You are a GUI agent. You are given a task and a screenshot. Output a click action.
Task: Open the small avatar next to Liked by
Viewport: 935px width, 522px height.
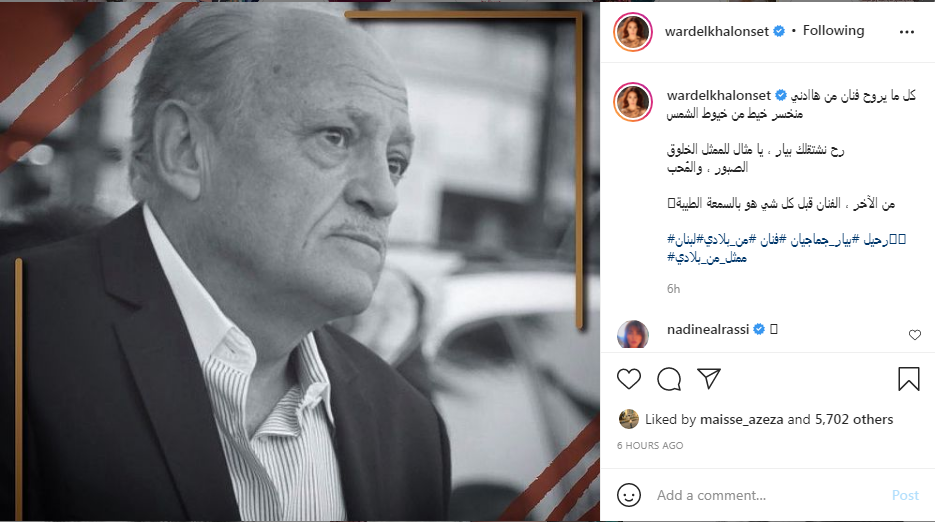point(629,419)
